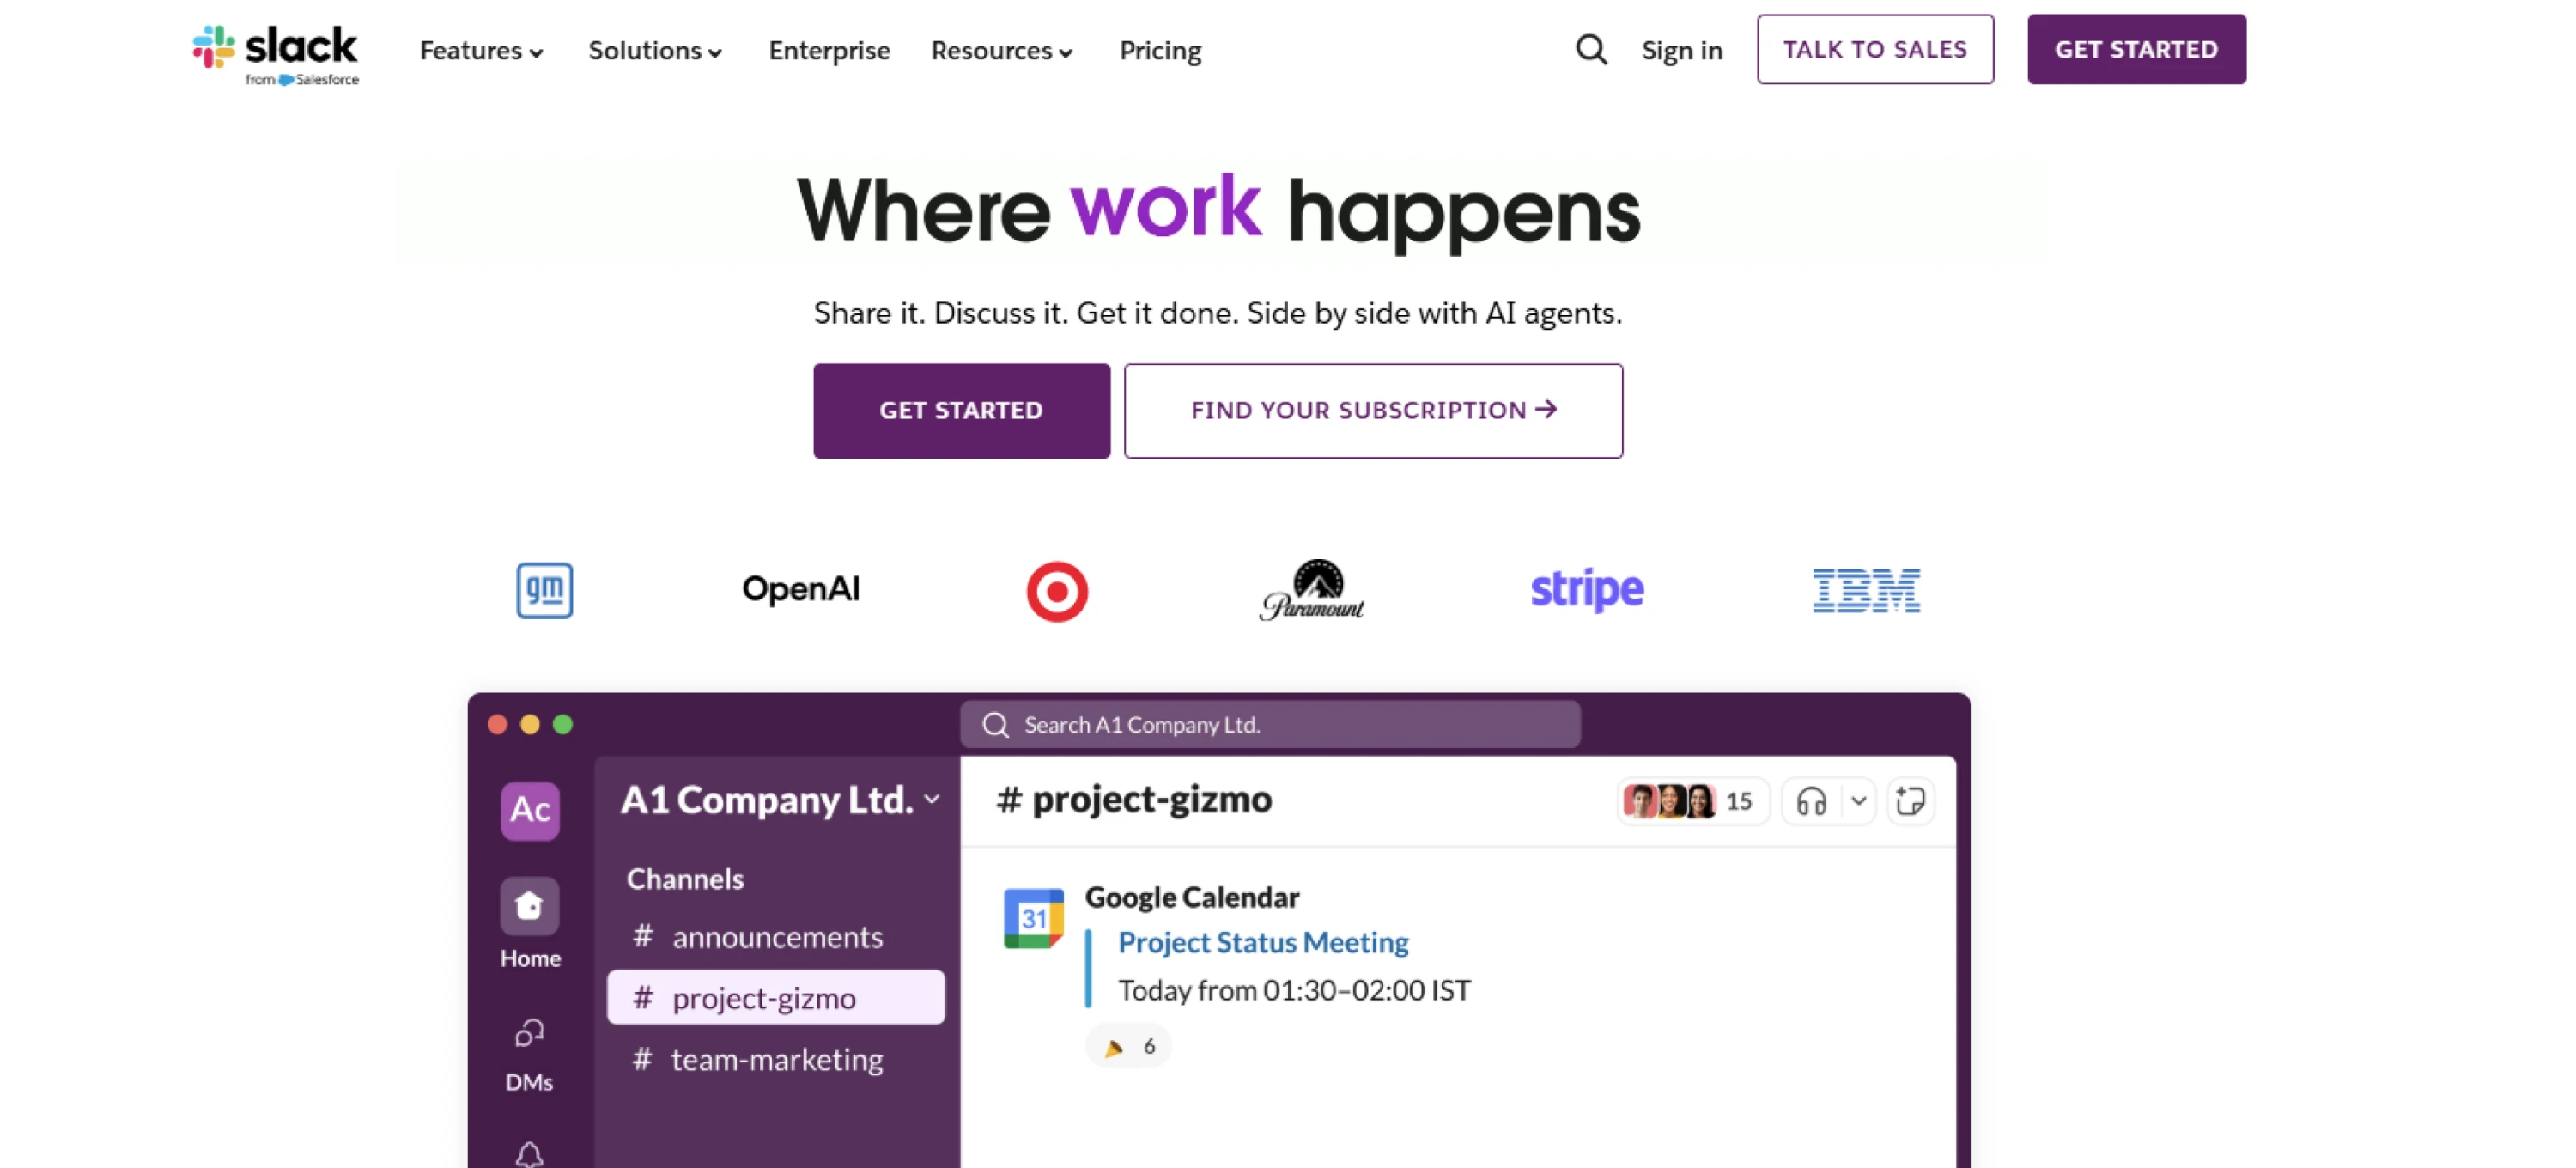This screenshot has height=1168, width=2576.
Task: Open the Pricing menu item
Action: click(x=1160, y=50)
